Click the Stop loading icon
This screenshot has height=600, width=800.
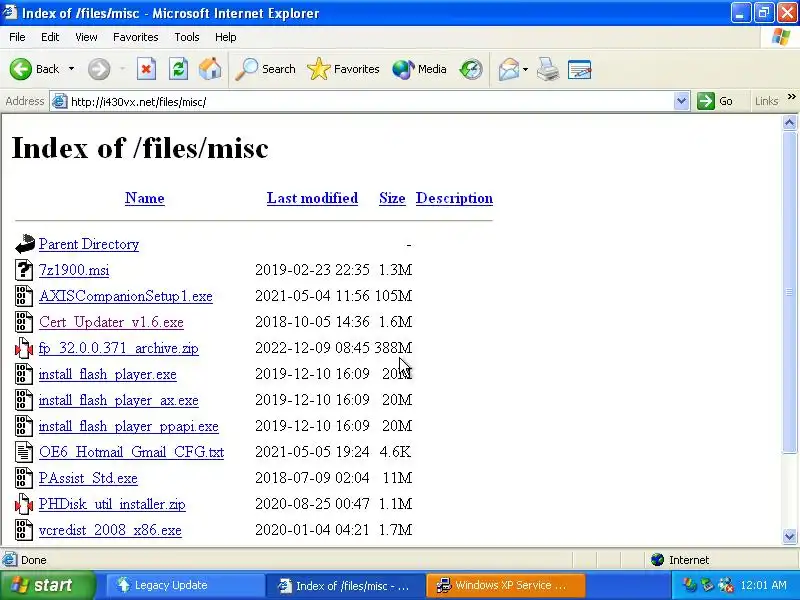click(x=146, y=69)
